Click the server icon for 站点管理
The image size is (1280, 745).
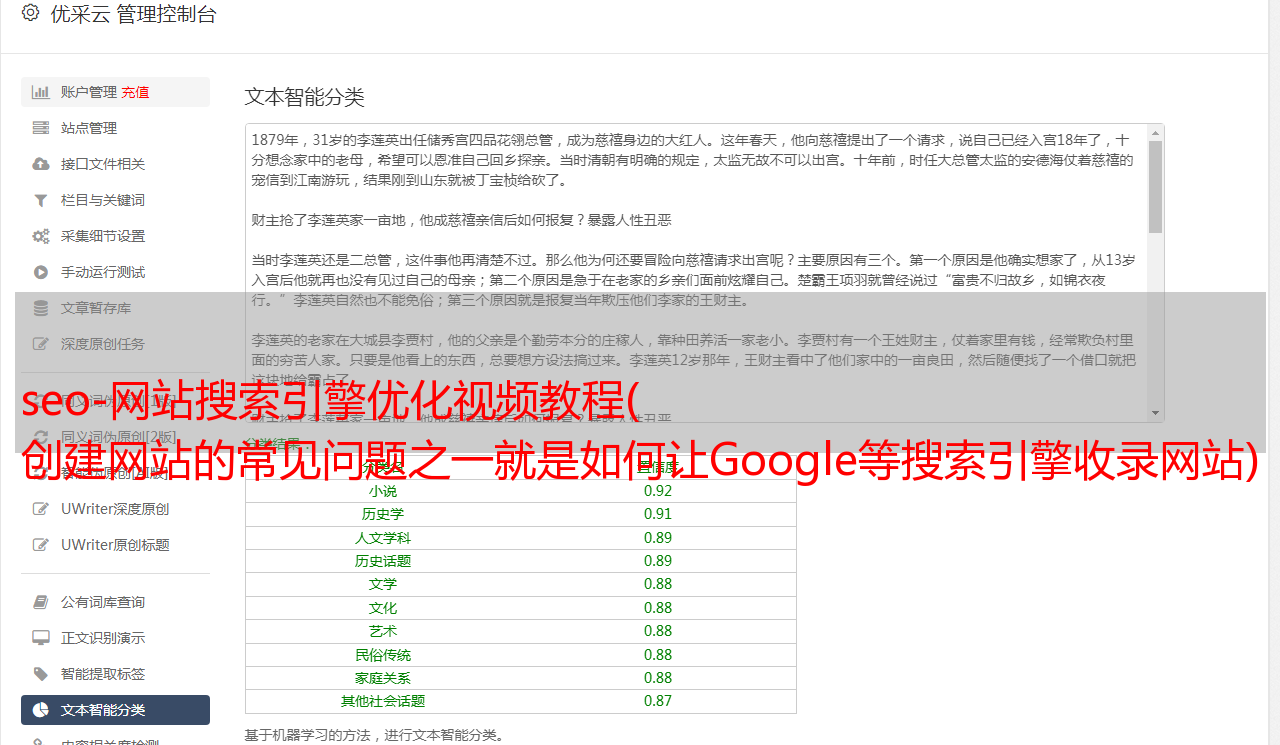(41, 128)
